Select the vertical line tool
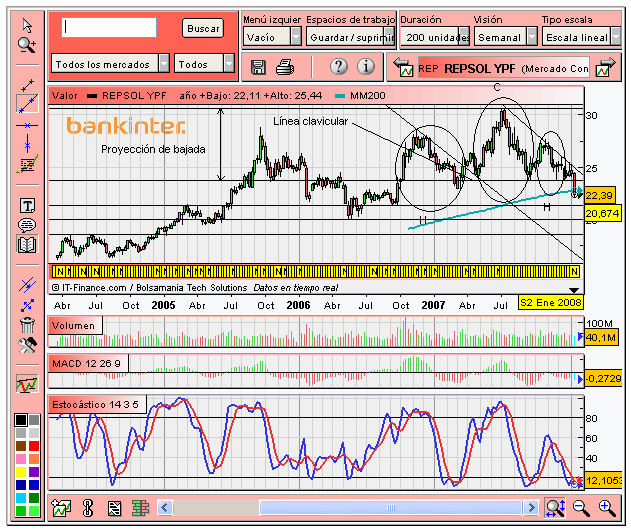Viewport: 631px width, 531px height. 27,144
